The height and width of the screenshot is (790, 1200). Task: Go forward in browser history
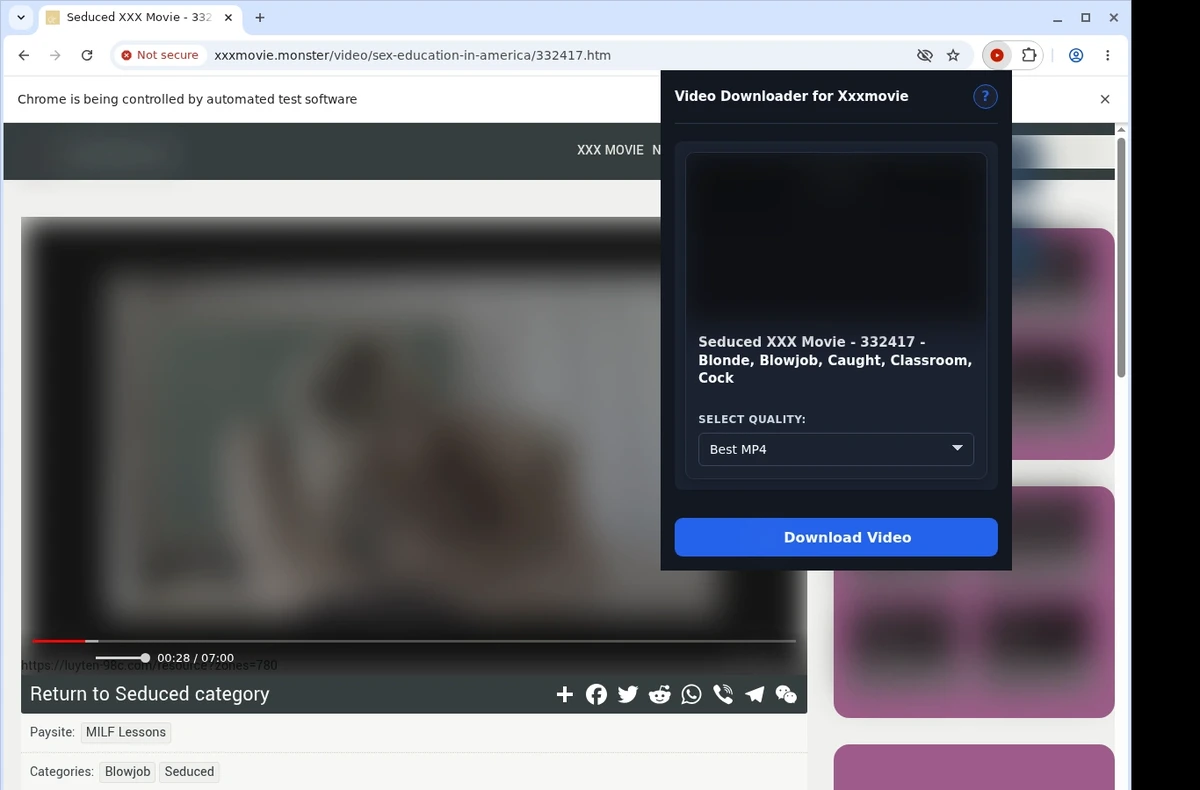55,55
